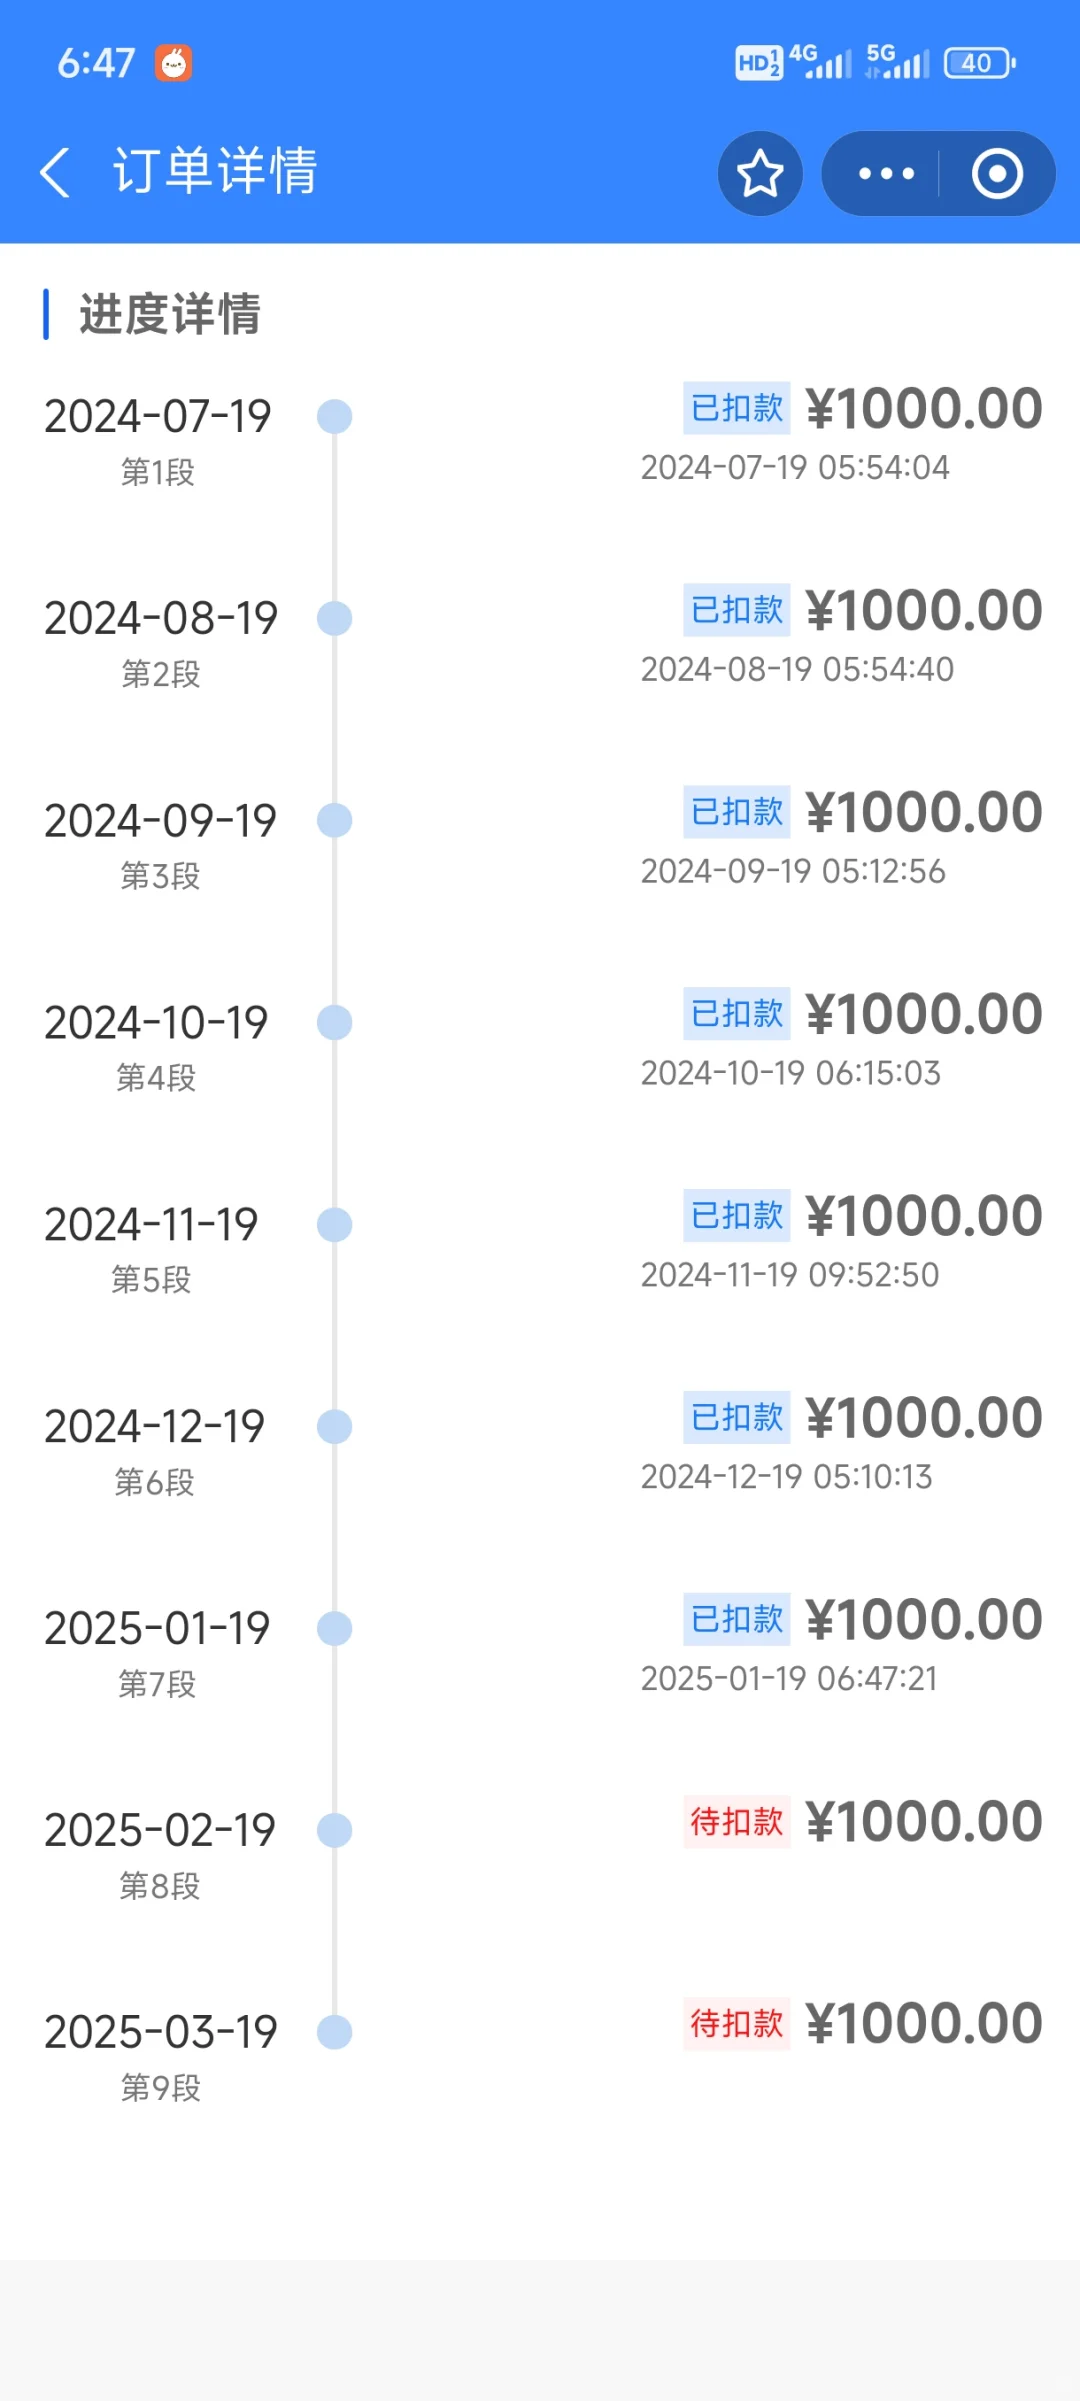
Task: Select timeline dot for 2025-03-19
Action: [x=334, y=2033]
